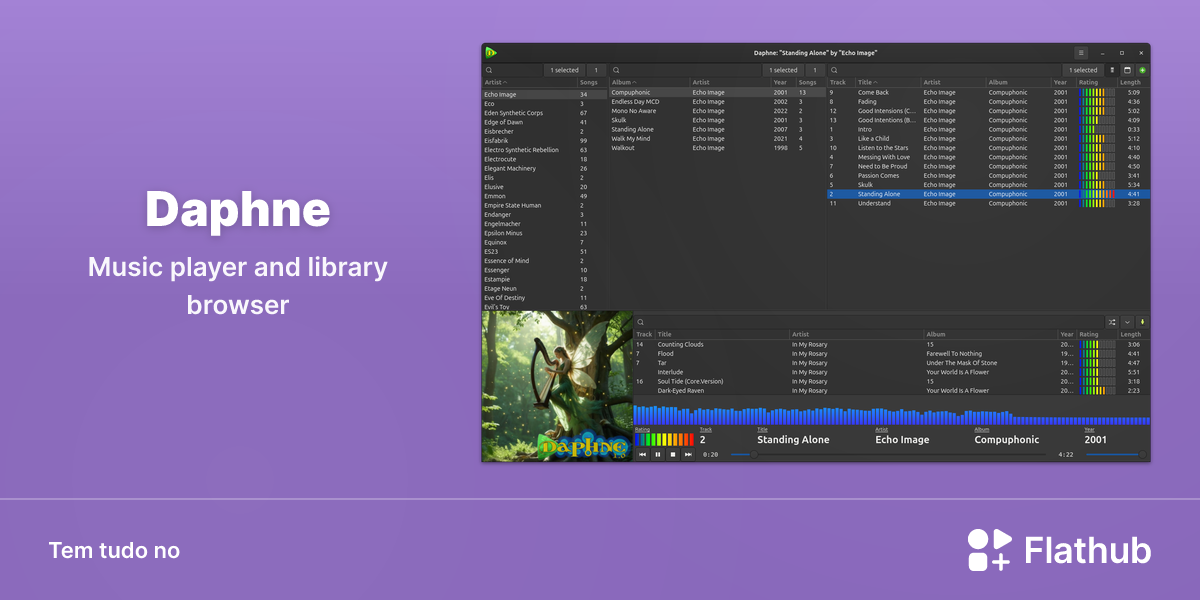Select artist 'Echo Image' in the artist list

tap(544, 94)
